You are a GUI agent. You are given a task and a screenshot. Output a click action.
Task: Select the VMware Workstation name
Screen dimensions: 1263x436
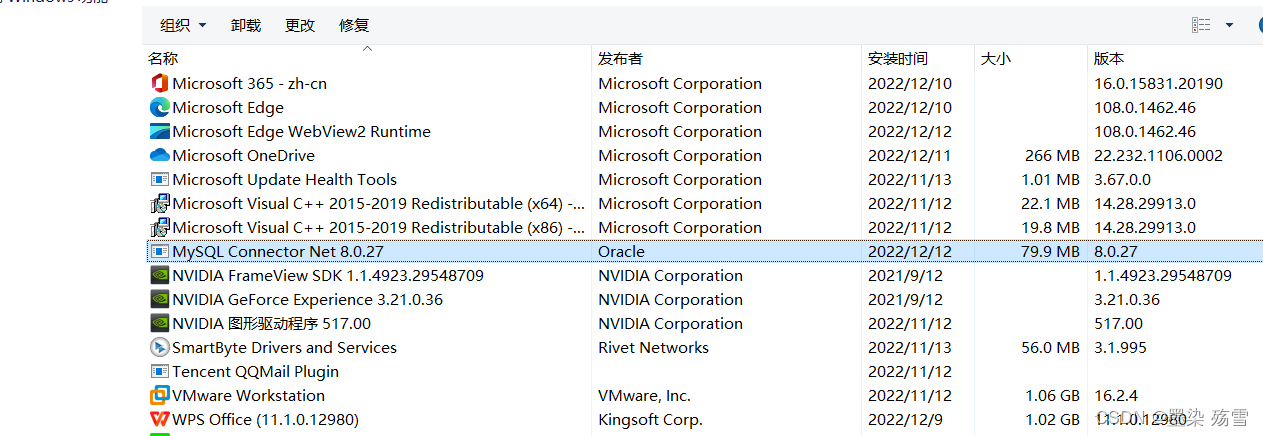[248, 395]
